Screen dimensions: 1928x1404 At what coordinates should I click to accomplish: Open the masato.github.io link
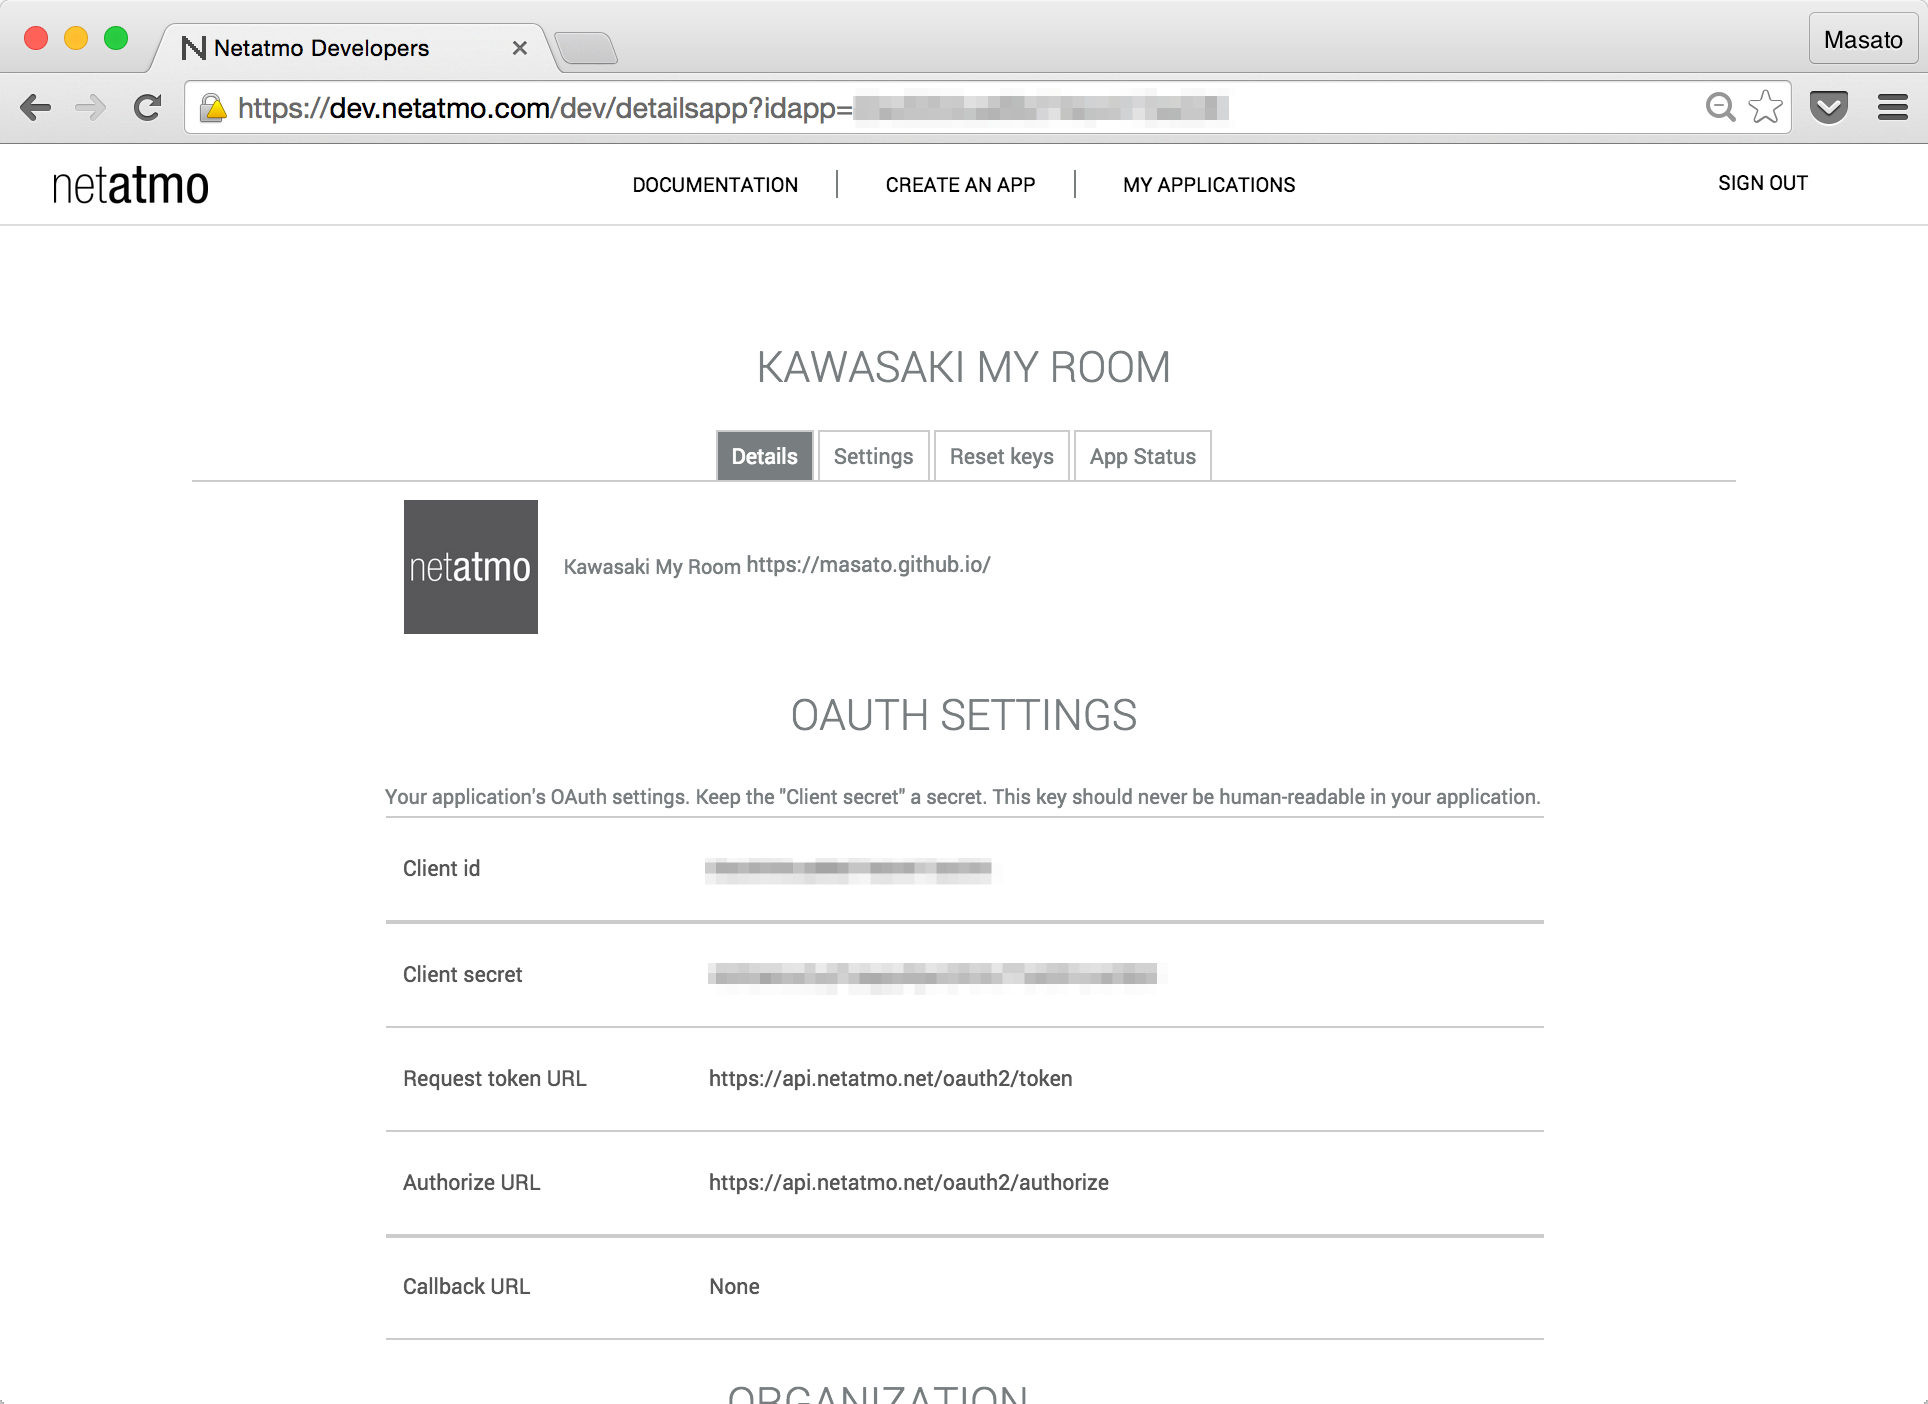point(868,565)
